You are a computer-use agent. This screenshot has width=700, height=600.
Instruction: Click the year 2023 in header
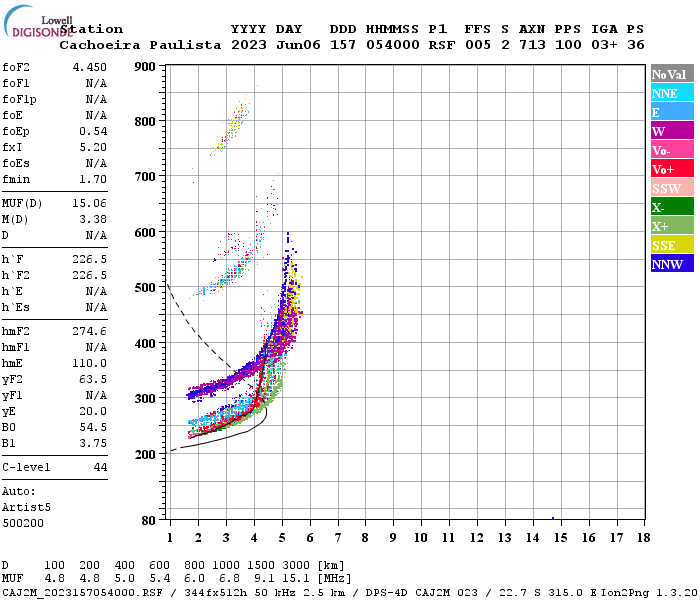(249, 45)
